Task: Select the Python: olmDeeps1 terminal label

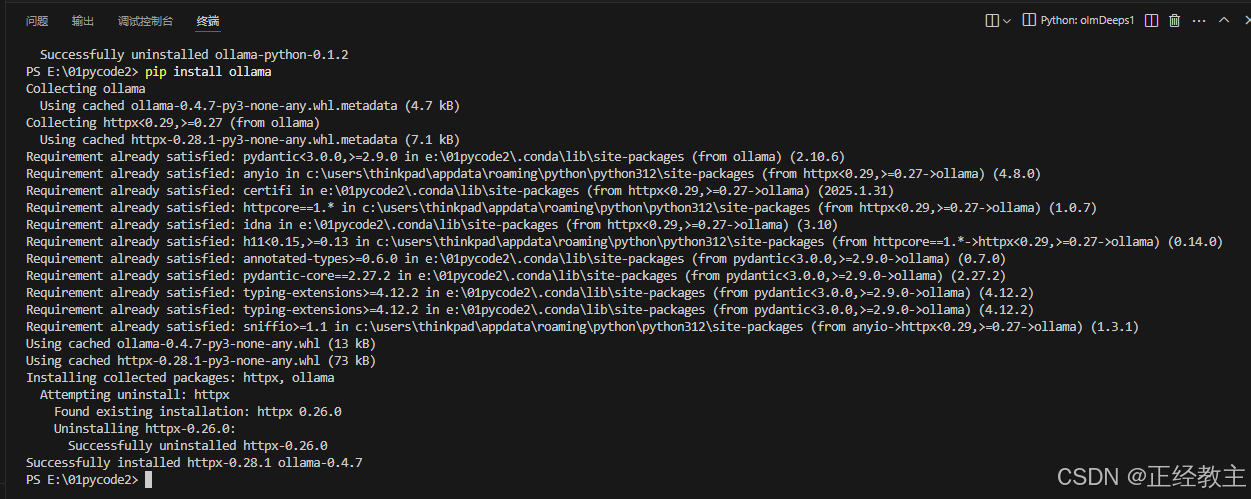Action: (x=1087, y=20)
